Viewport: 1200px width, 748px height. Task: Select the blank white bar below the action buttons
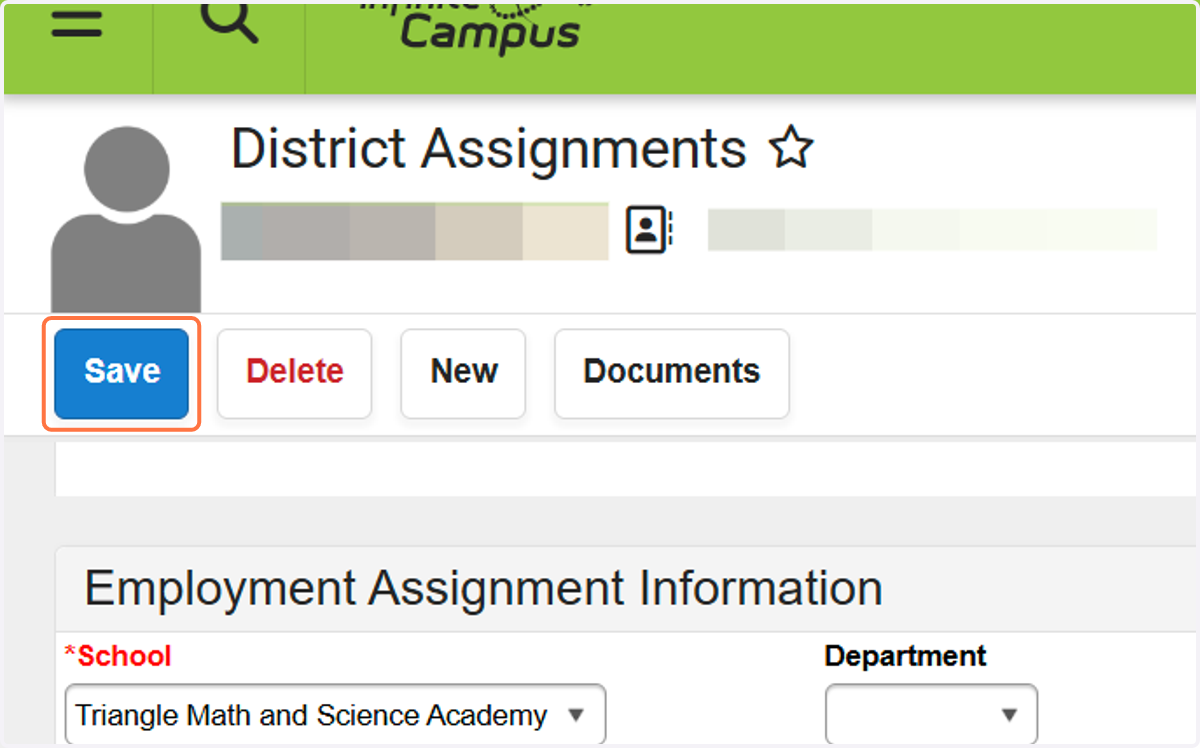(x=626, y=470)
